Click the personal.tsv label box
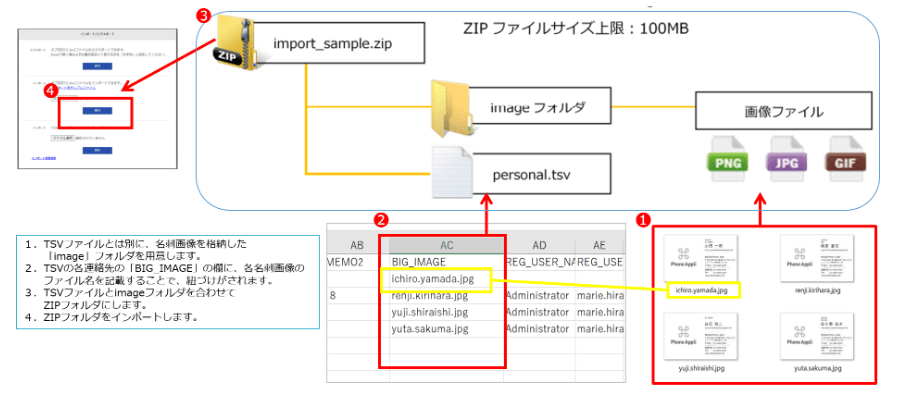The image size is (922, 397). pyautogui.click(x=540, y=175)
